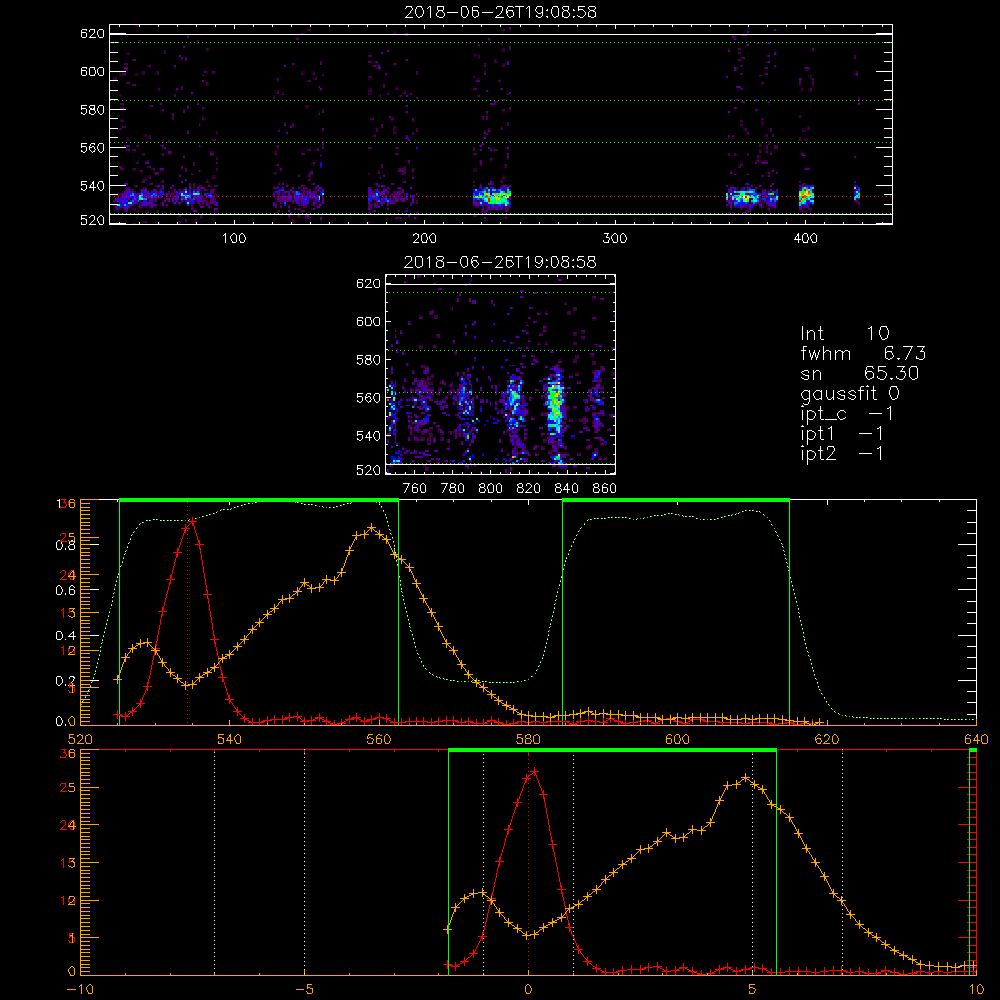
Task: Click the bright blob at x=400 in top spectrogram
Action: tap(807, 195)
